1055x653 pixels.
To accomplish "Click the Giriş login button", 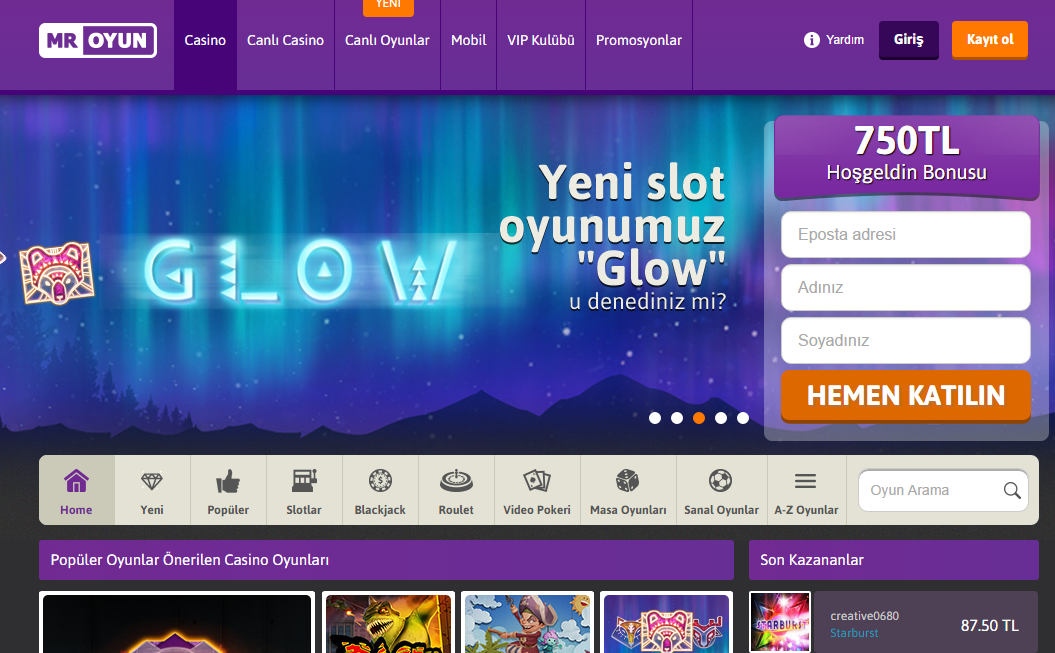I will tap(908, 40).
